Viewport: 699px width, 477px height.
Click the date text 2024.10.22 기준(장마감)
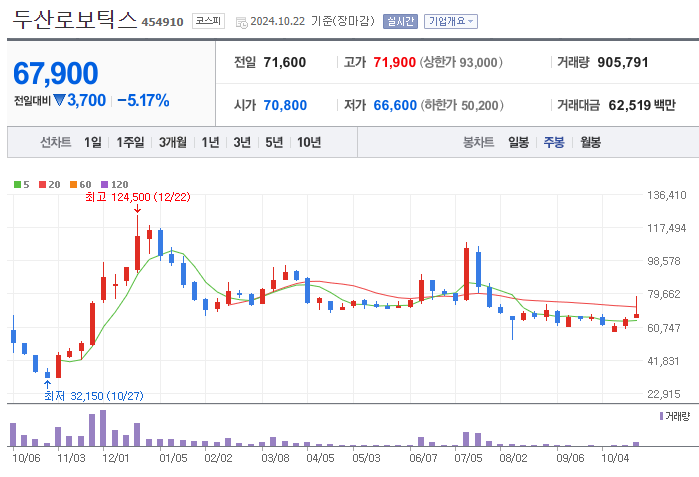click(x=312, y=21)
